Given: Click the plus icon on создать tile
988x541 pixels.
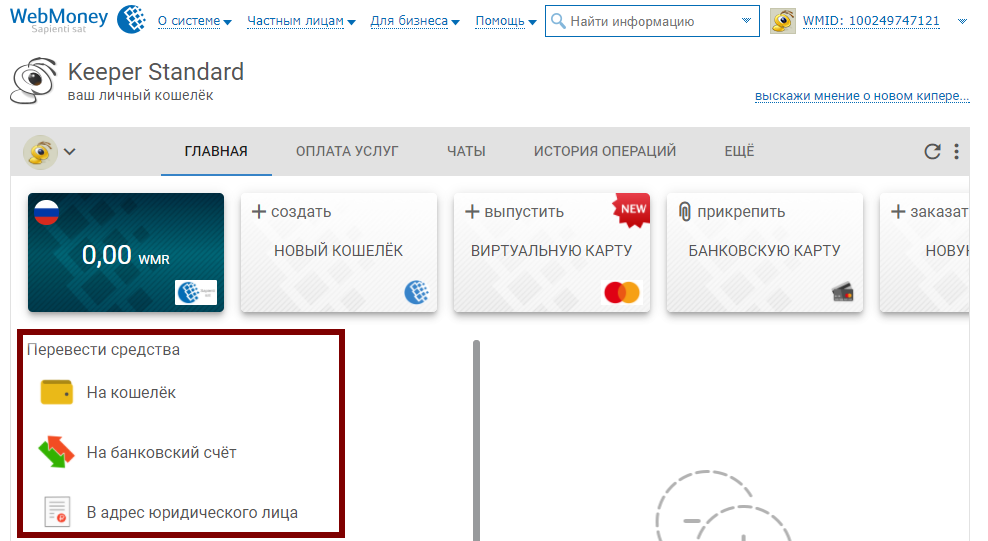Looking at the screenshot, I should (258, 212).
